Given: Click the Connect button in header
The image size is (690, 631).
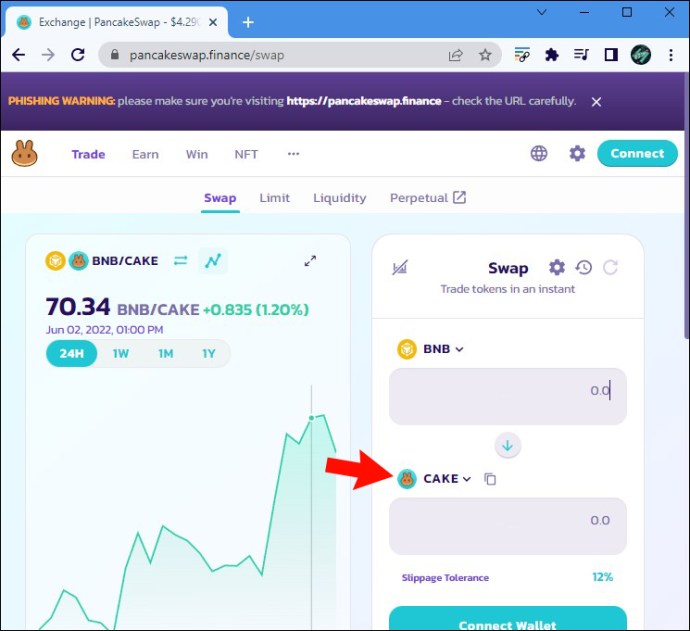Looking at the screenshot, I should point(637,154).
